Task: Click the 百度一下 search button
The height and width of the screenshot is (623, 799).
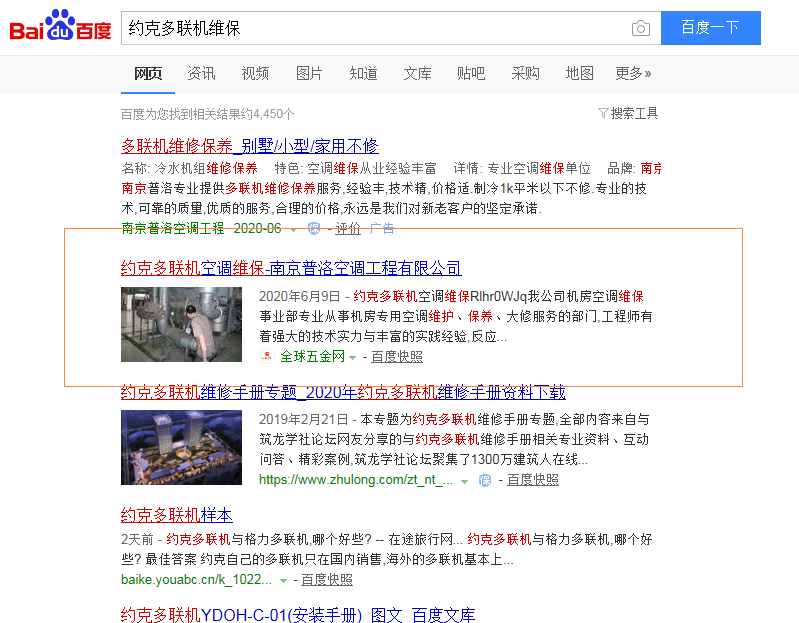Action: tap(710, 28)
